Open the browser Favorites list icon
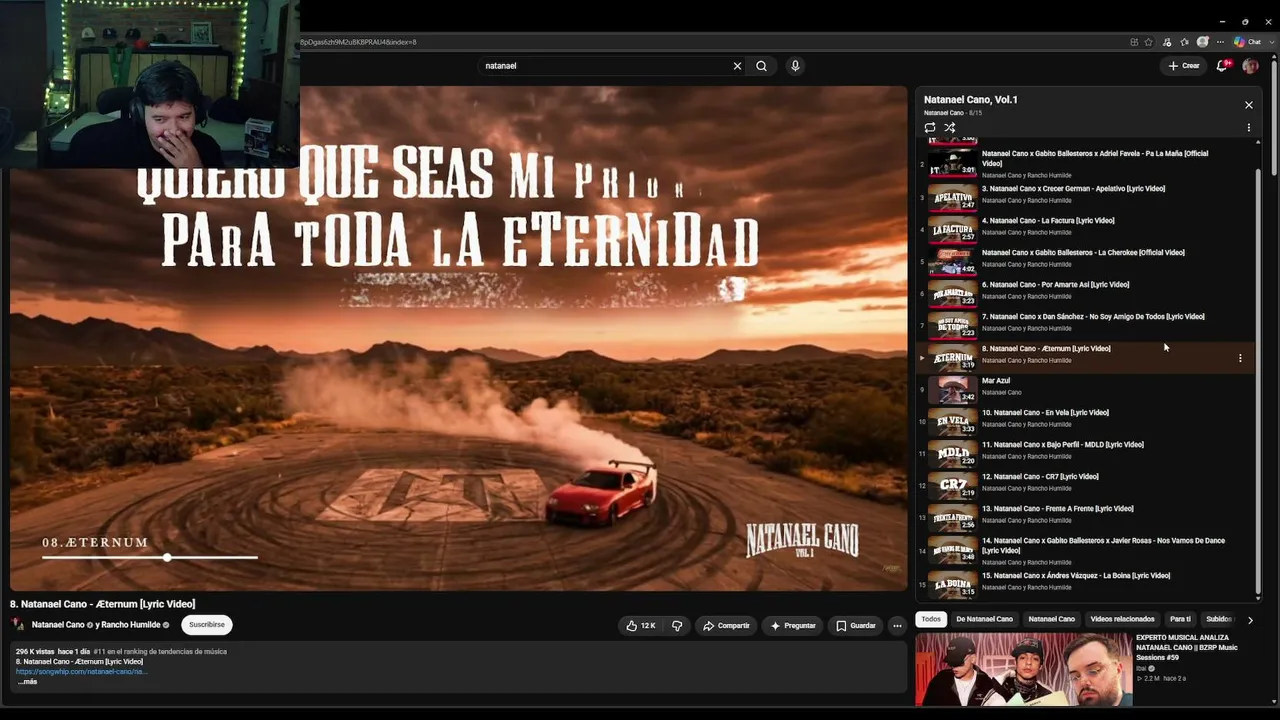The width and height of the screenshot is (1280, 720). pyautogui.click(x=1184, y=42)
